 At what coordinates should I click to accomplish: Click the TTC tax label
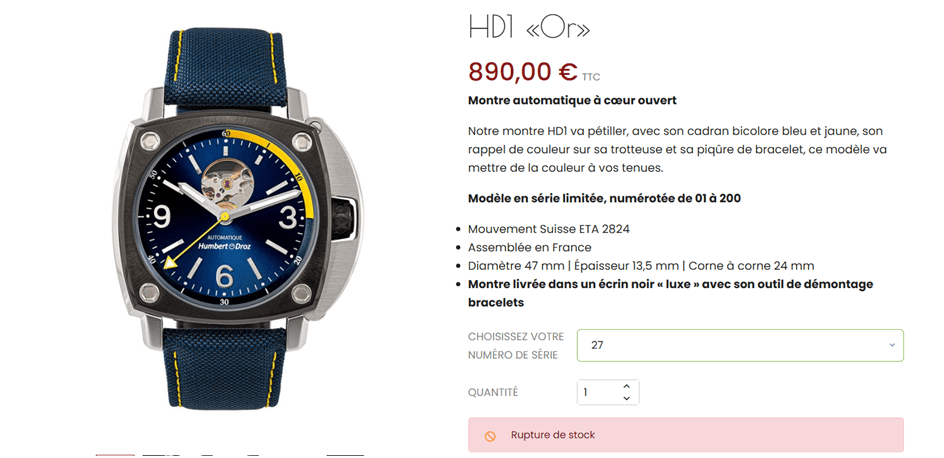pos(591,77)
